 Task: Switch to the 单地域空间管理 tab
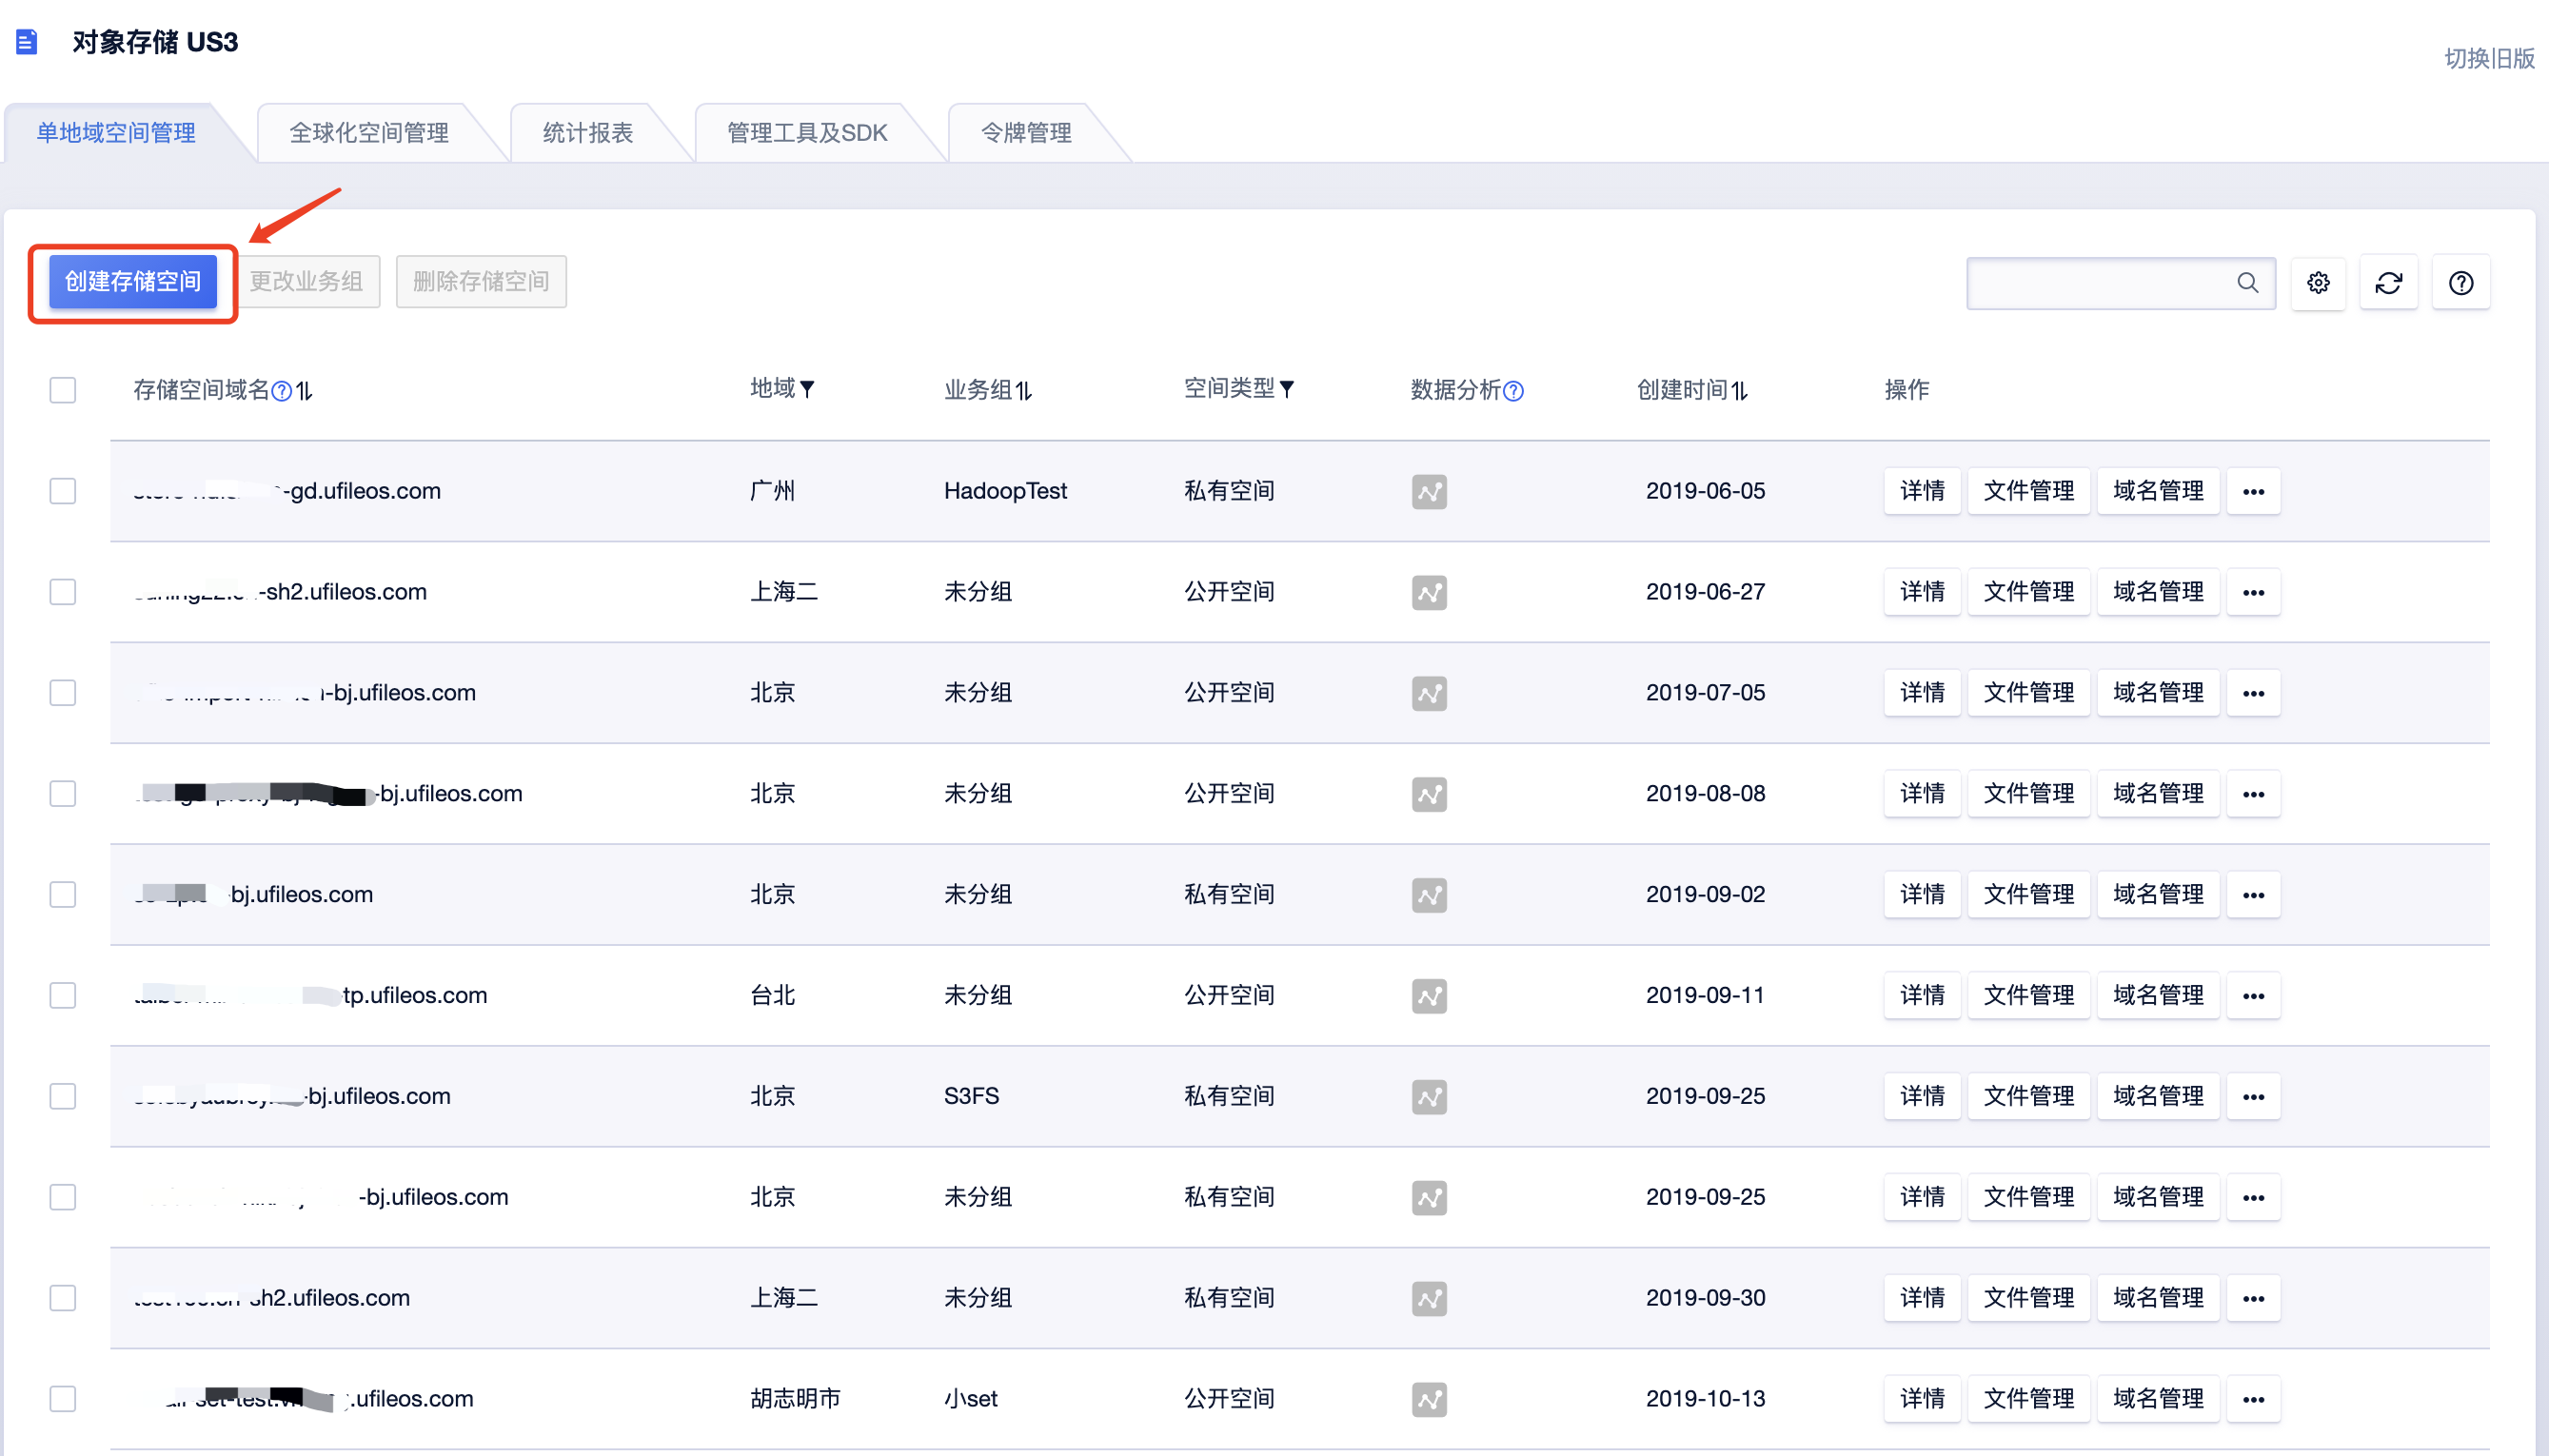tap(116, 133)
